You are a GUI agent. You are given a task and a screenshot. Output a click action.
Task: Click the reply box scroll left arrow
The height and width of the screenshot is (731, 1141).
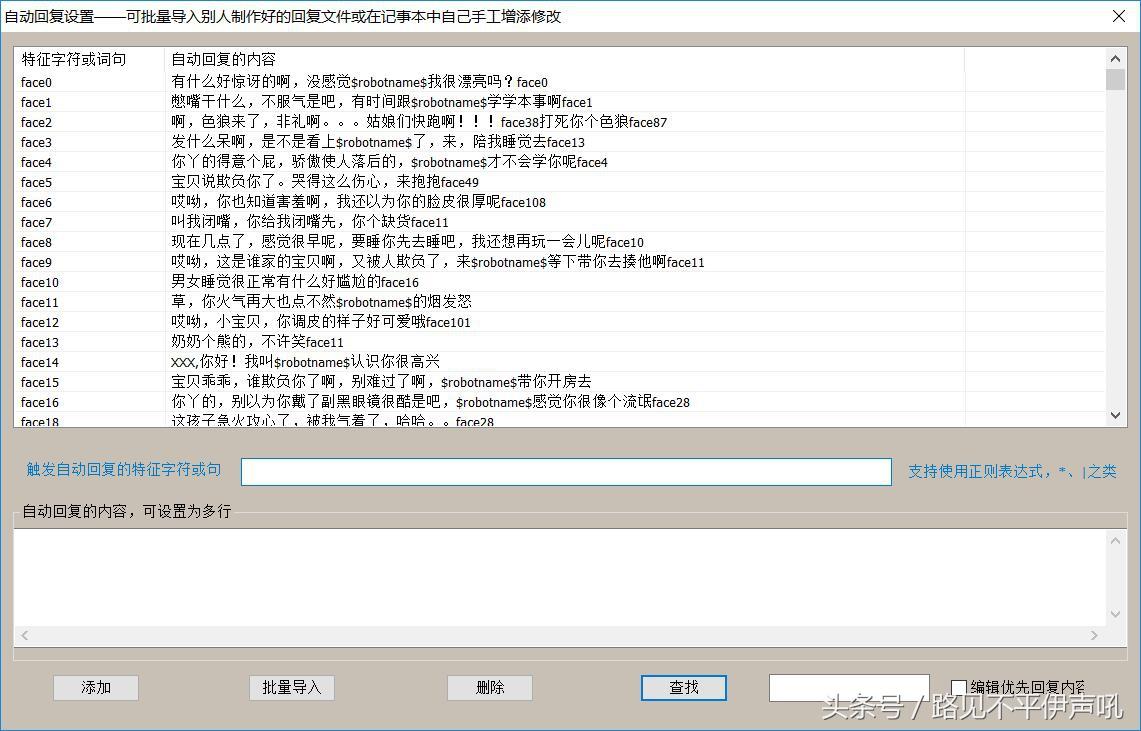pyautogui.click(x=25, y=636)
